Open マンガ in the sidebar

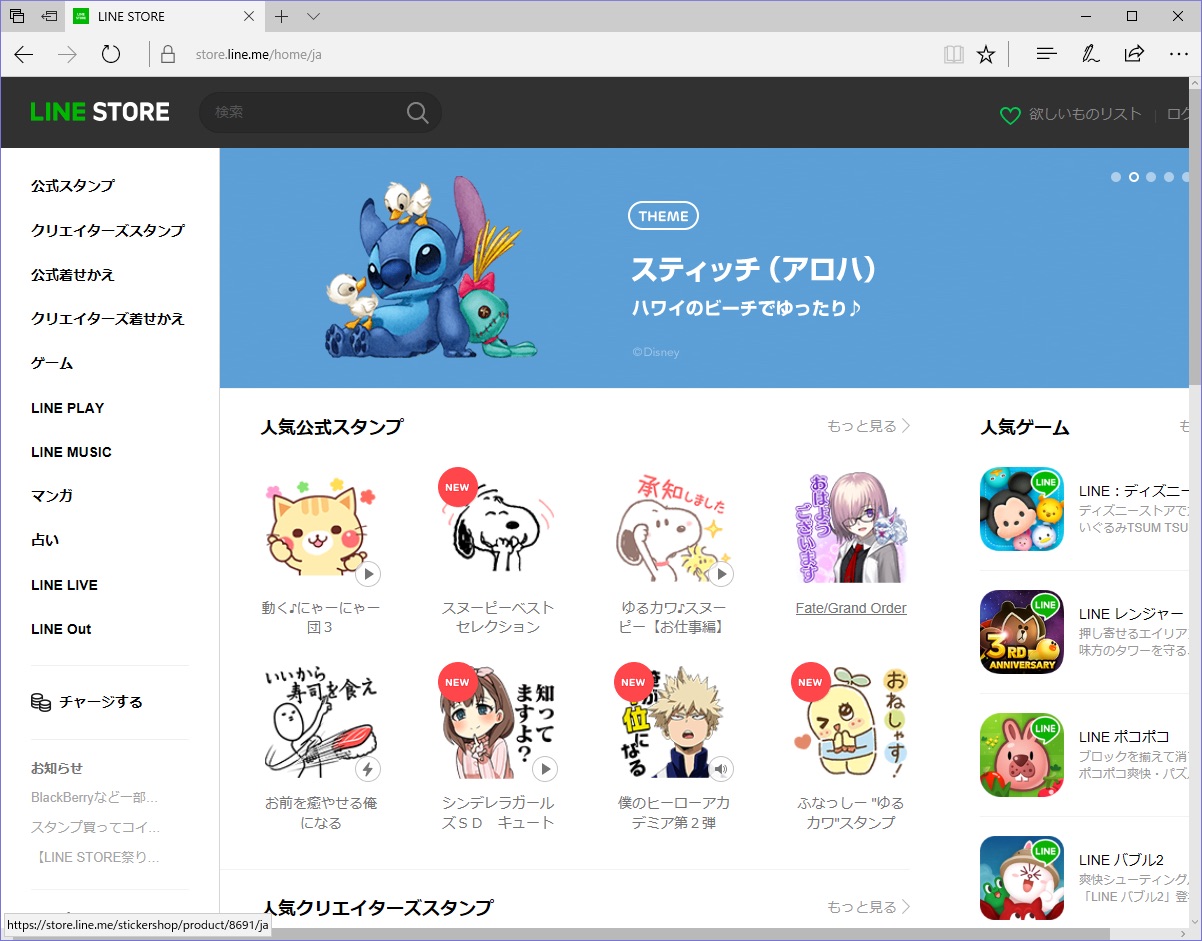click(52, 496)
